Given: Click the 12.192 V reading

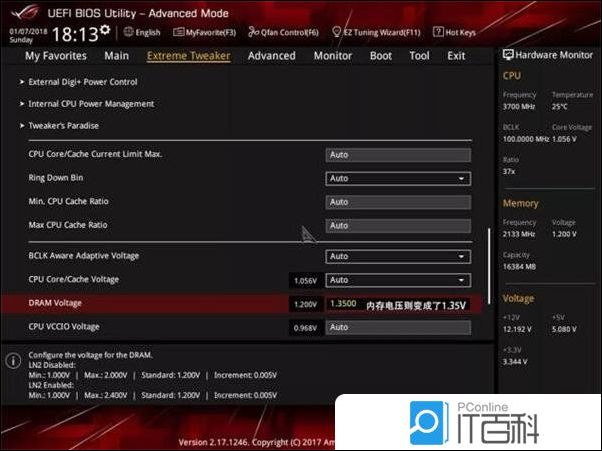Looking at the screenshot, I should 517,329.
